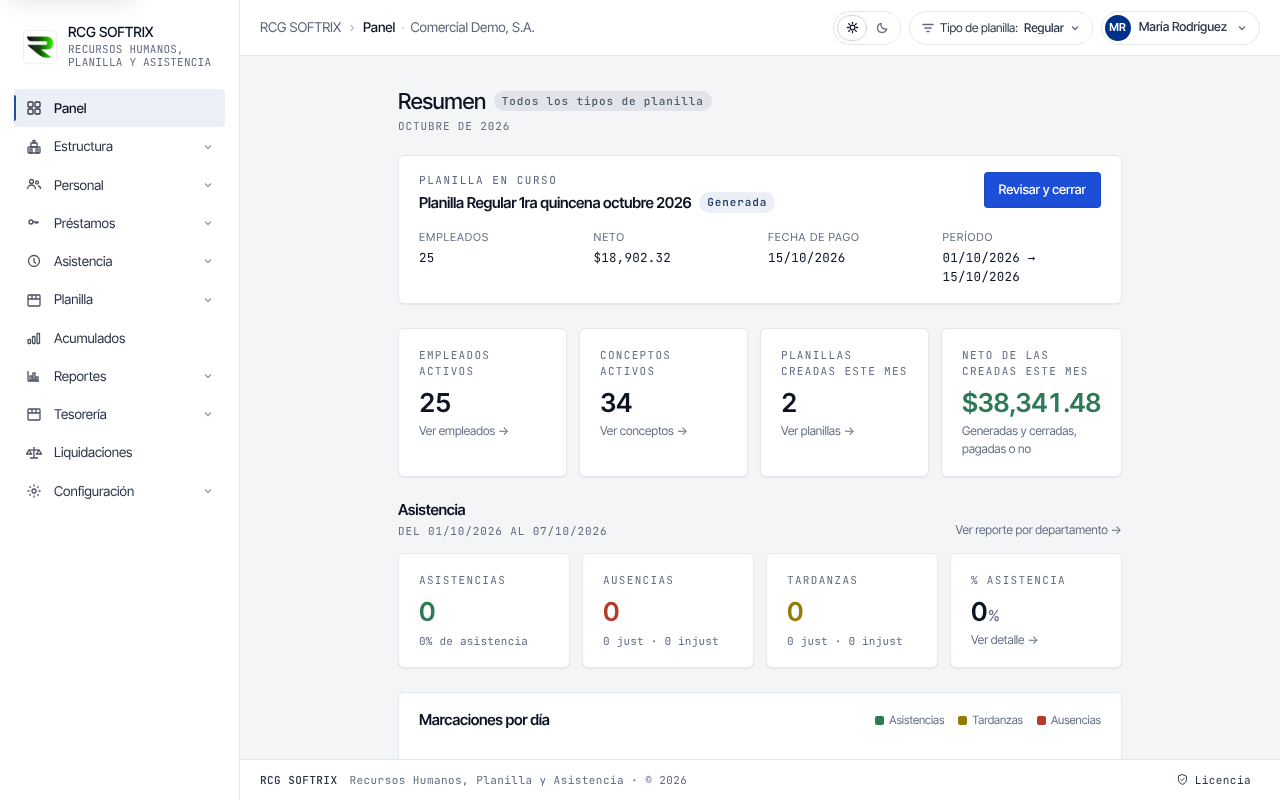
Task: Follow the Ver planillas link
Action: click(818, 431)
